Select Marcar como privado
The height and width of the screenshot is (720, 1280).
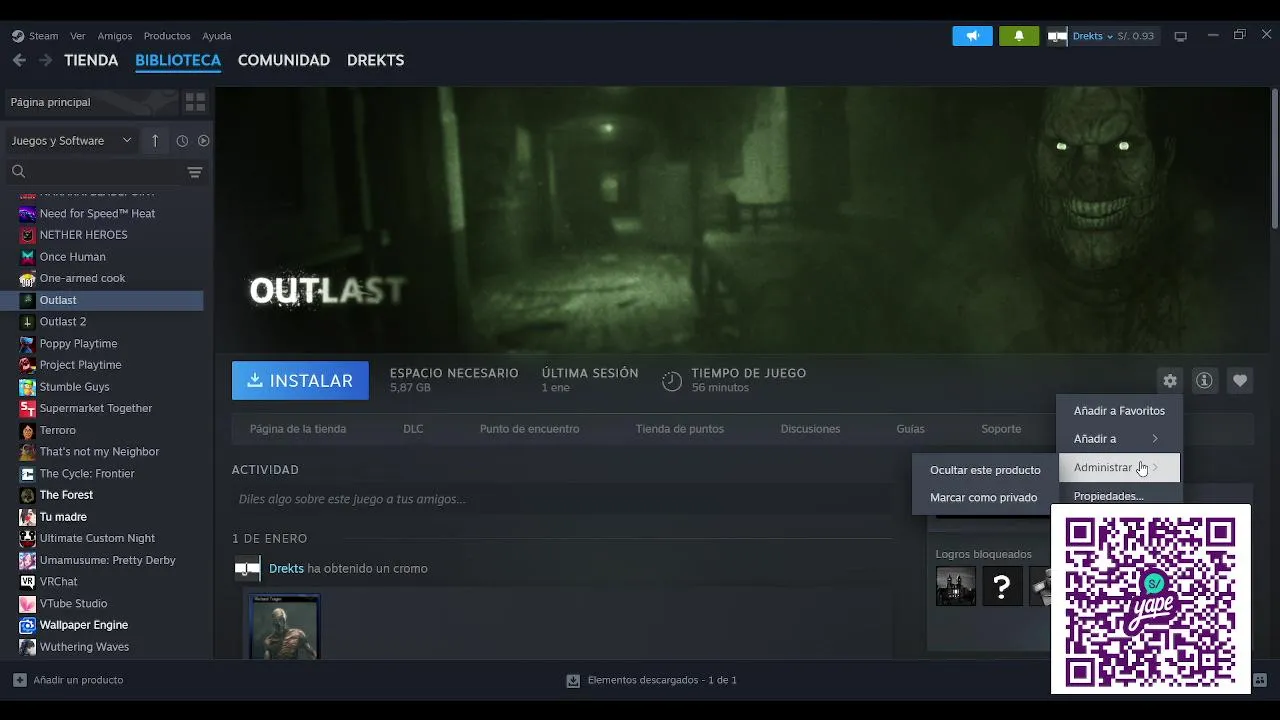click(x=983, y=498)
